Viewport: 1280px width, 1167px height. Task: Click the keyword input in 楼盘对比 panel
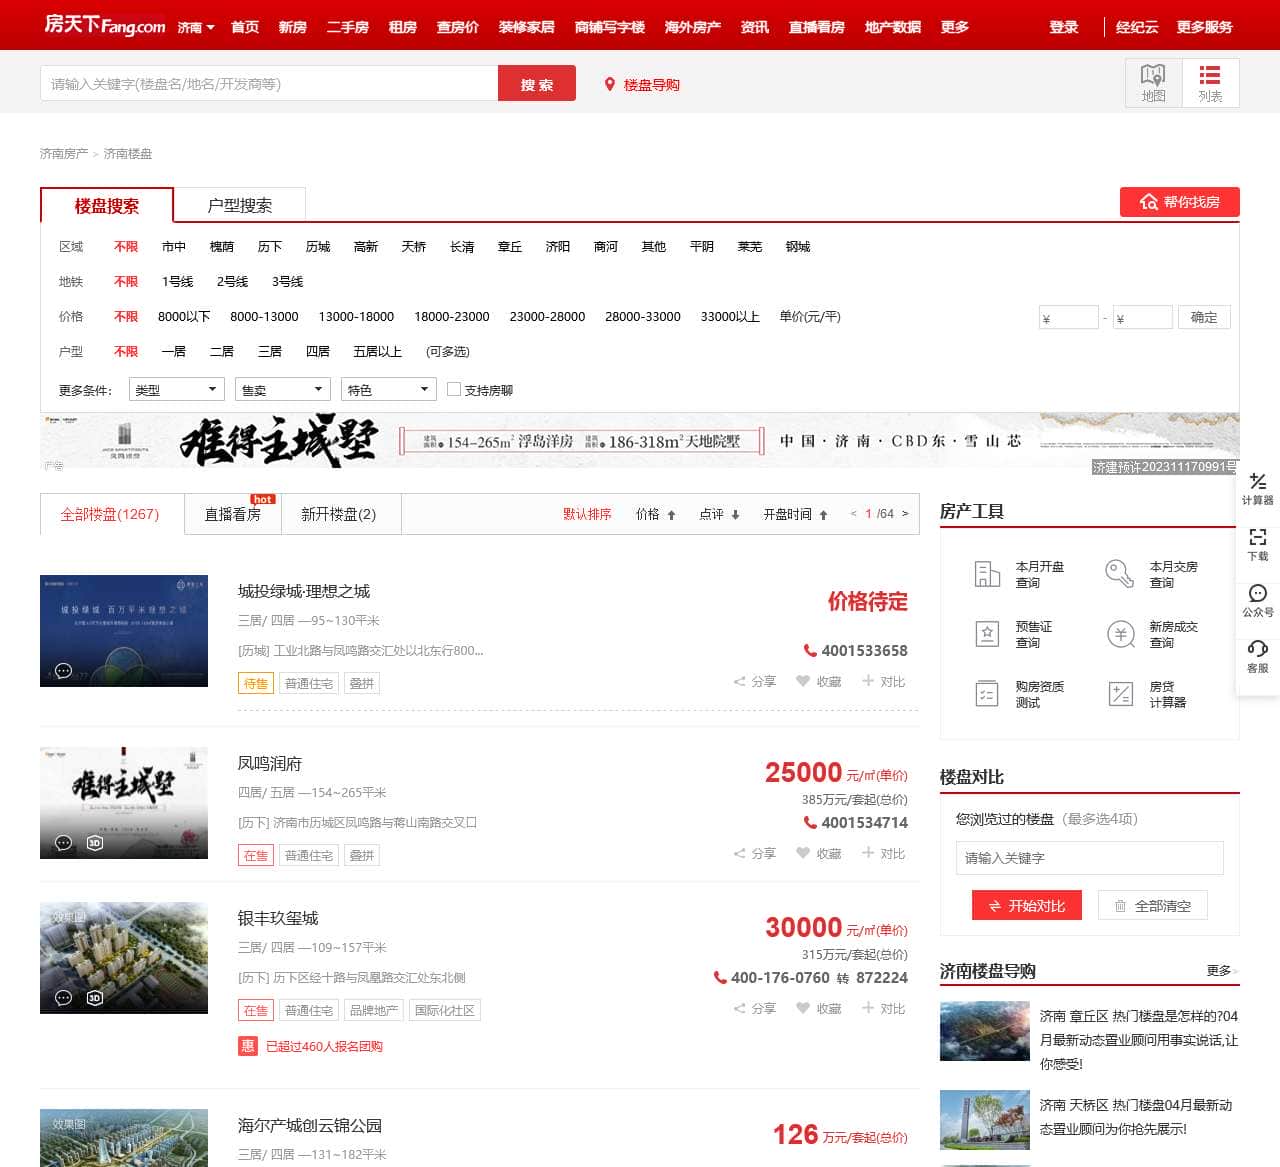1088,857
